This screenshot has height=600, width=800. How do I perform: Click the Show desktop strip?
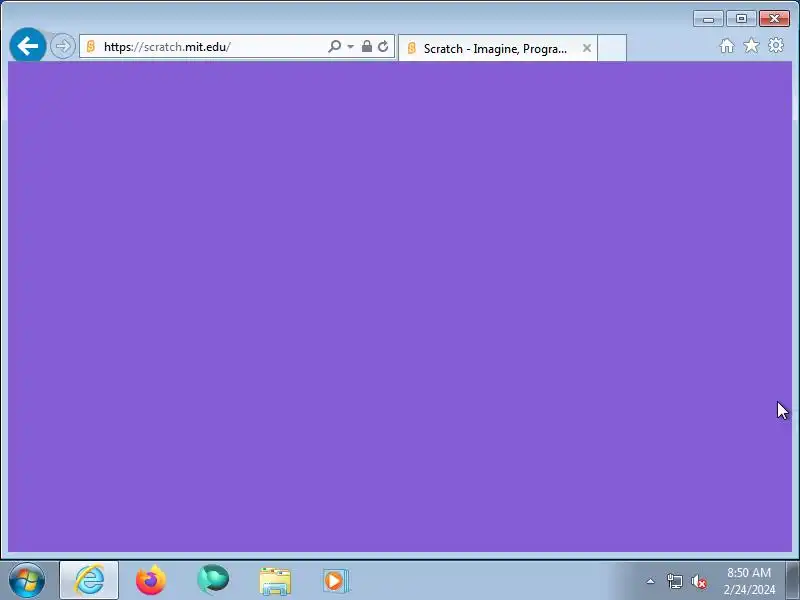click(793, 581)
